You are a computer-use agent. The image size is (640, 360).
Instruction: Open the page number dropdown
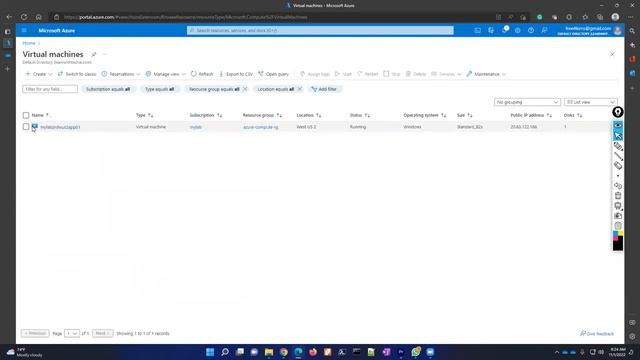pyautogui.click(x=72, y=333)
